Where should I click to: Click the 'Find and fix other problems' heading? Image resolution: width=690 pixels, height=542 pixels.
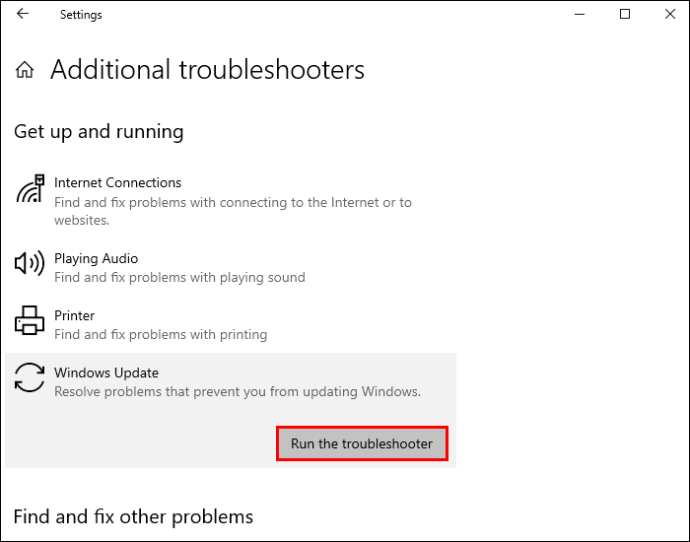[x=133, y=517]
